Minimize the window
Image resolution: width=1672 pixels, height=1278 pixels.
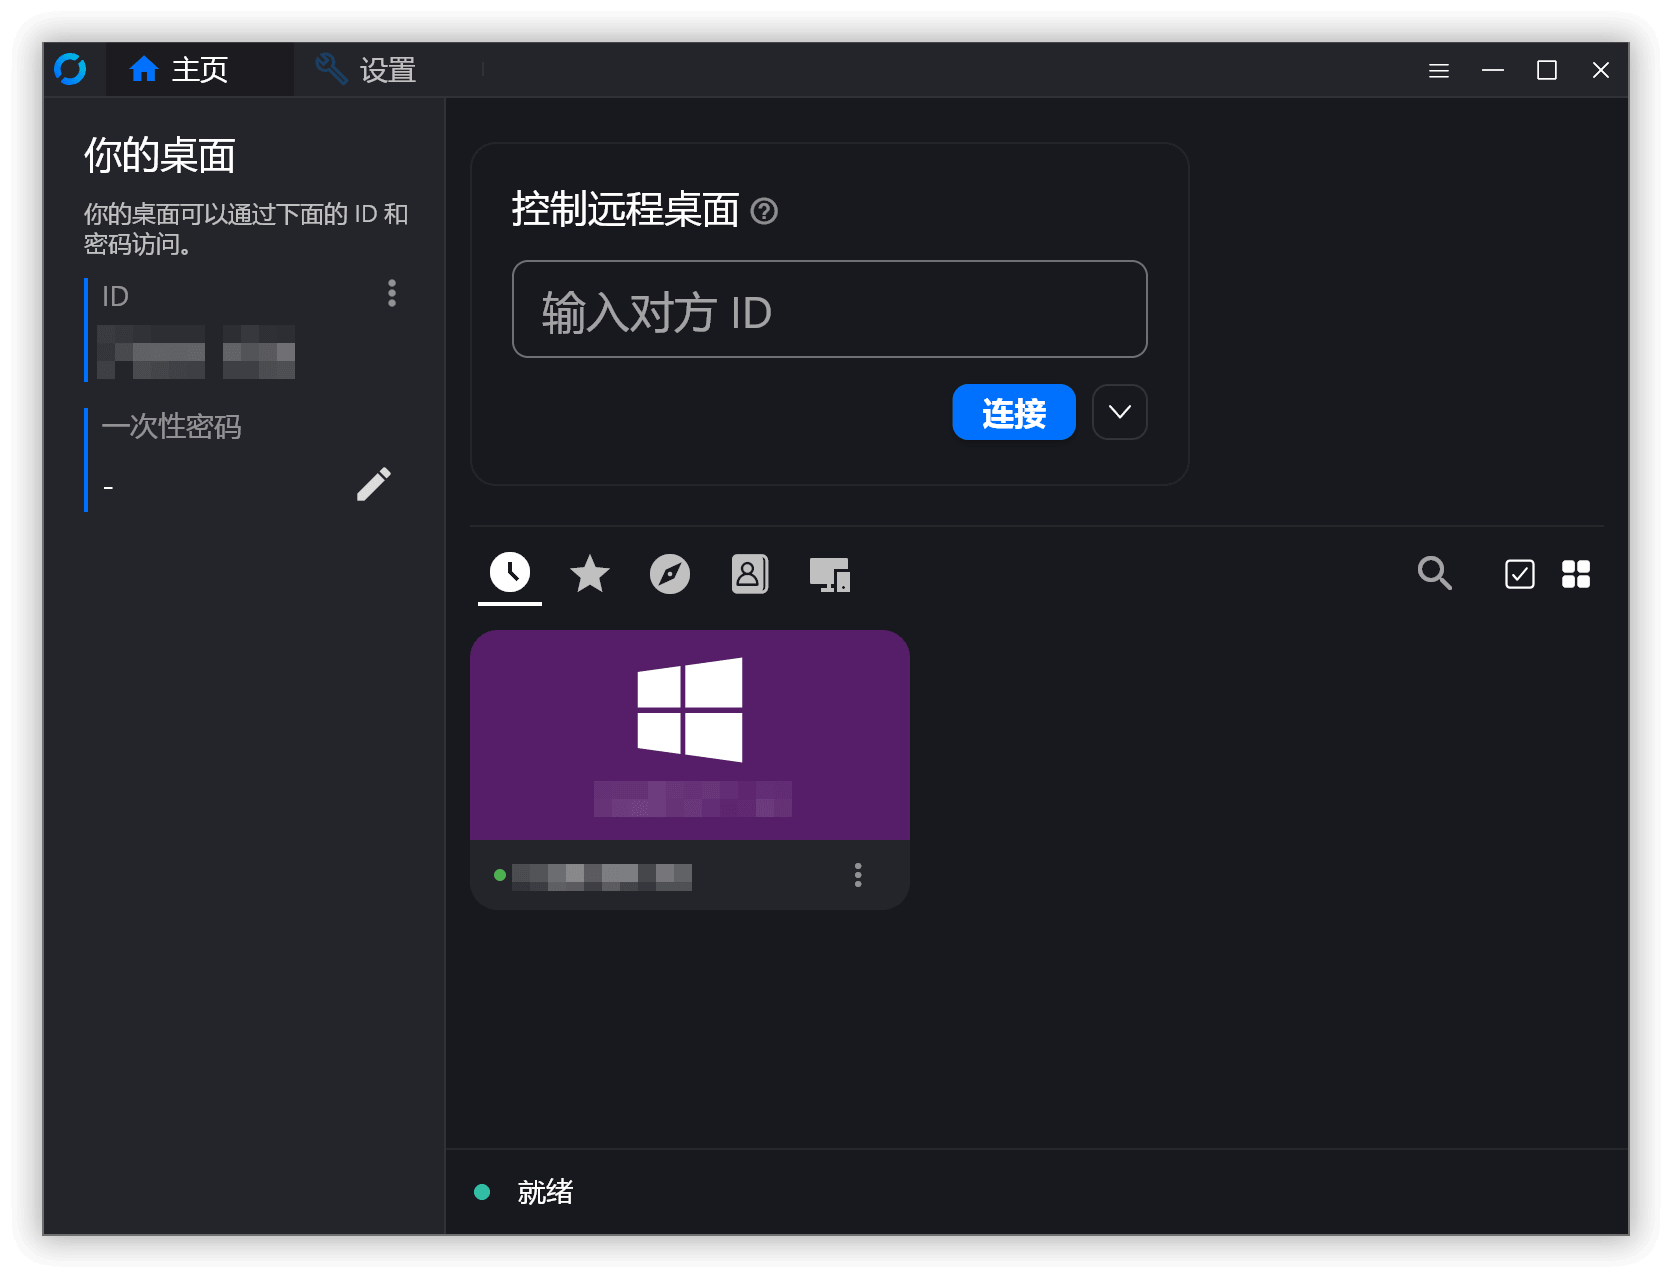tap(1493, 70)
